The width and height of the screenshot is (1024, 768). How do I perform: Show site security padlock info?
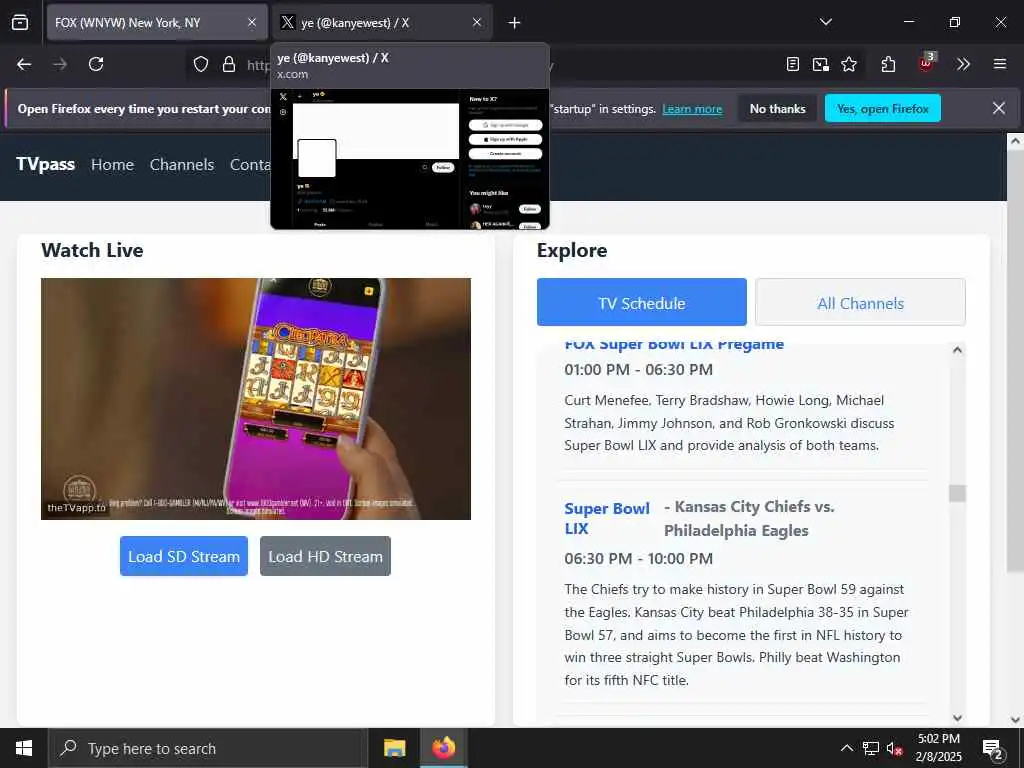click(x=229, y=64)
